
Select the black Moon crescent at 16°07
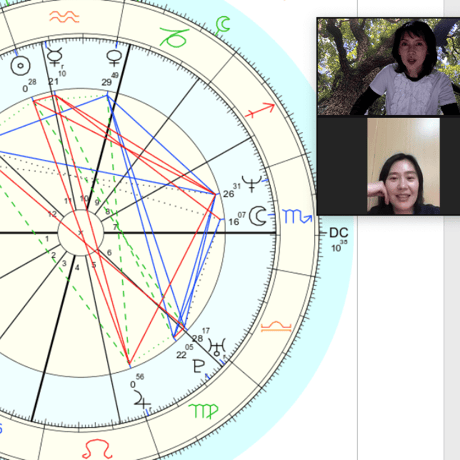pyautogui.click(x=258, y=216)
